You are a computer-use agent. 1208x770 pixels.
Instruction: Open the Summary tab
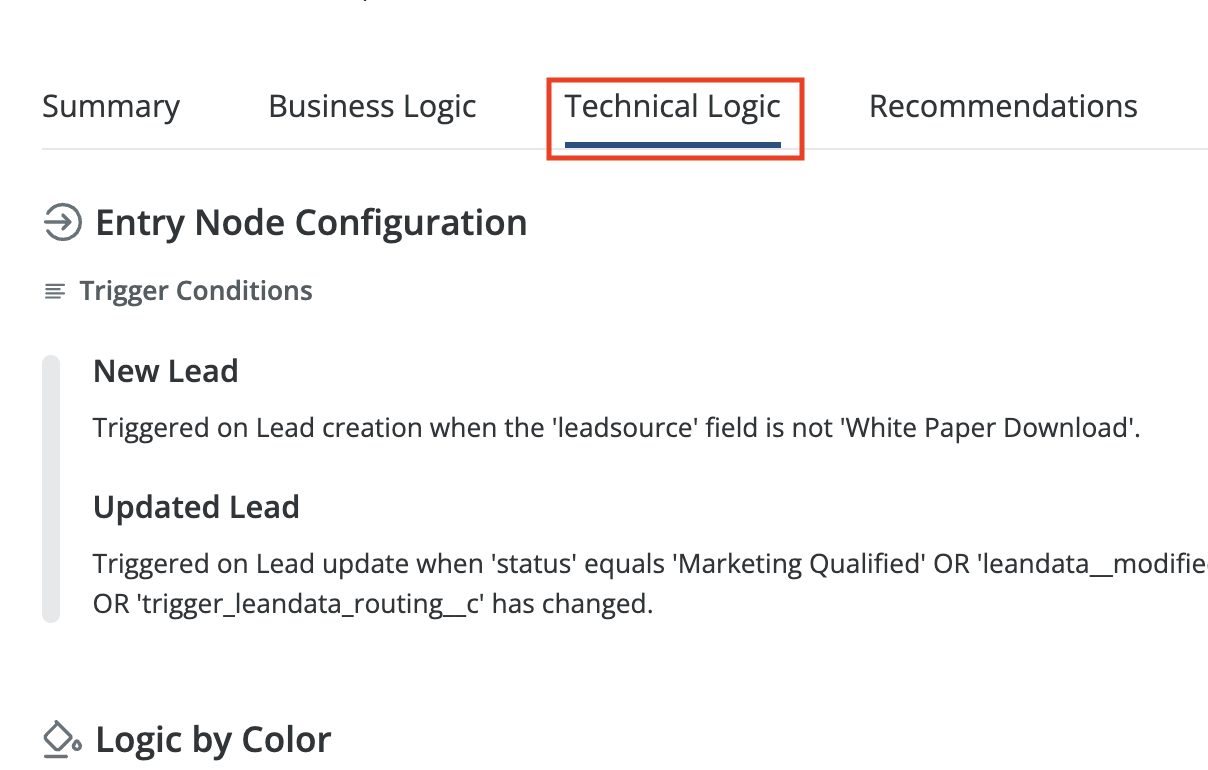point(111,107)
